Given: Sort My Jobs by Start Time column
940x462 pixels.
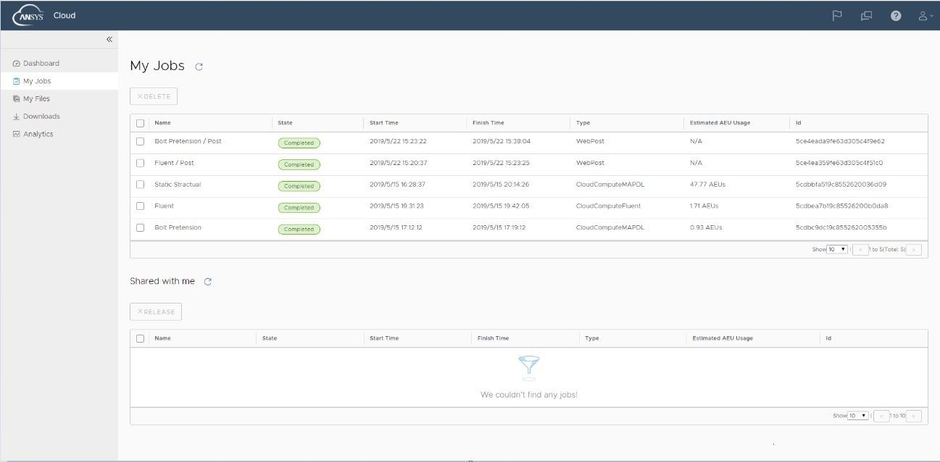Looking at the screenshot, I should click(384, 123).
